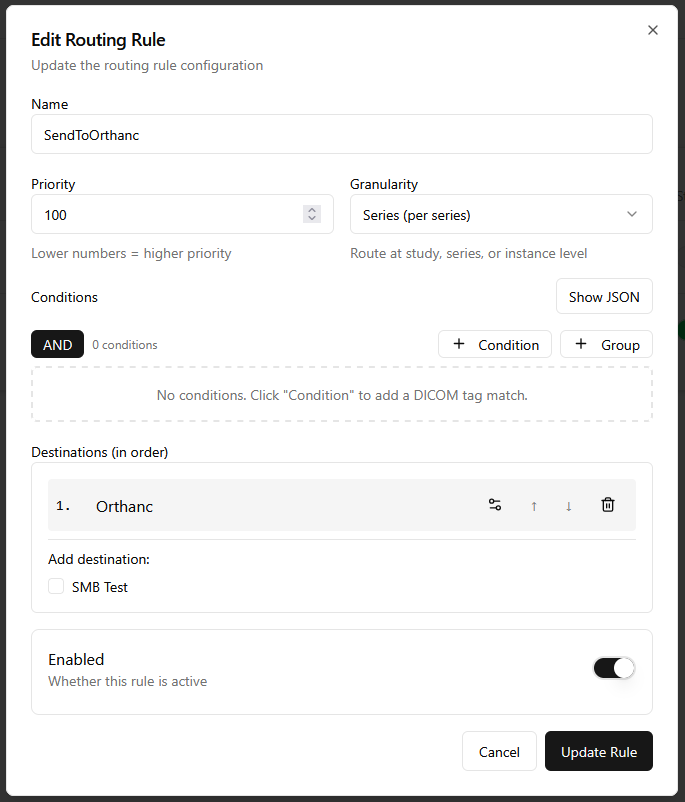
Task: Disable the Enabled switch
Action: (x=614, y=667)
